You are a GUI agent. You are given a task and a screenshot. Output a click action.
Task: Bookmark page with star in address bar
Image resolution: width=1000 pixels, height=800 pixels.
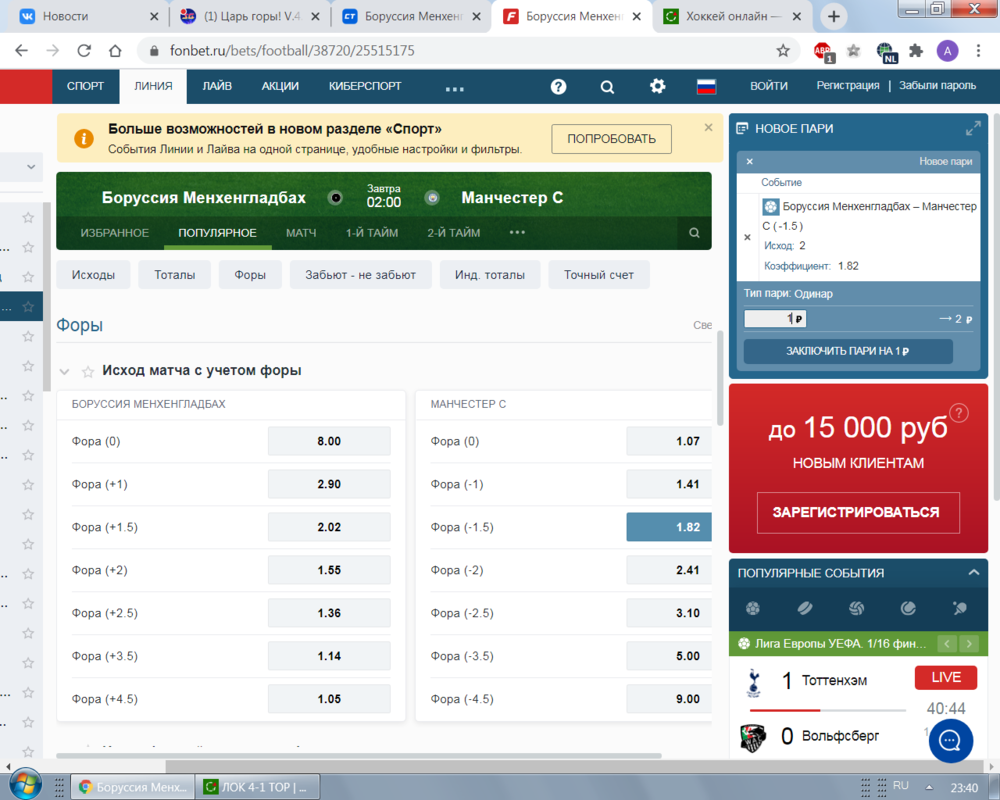783,50
